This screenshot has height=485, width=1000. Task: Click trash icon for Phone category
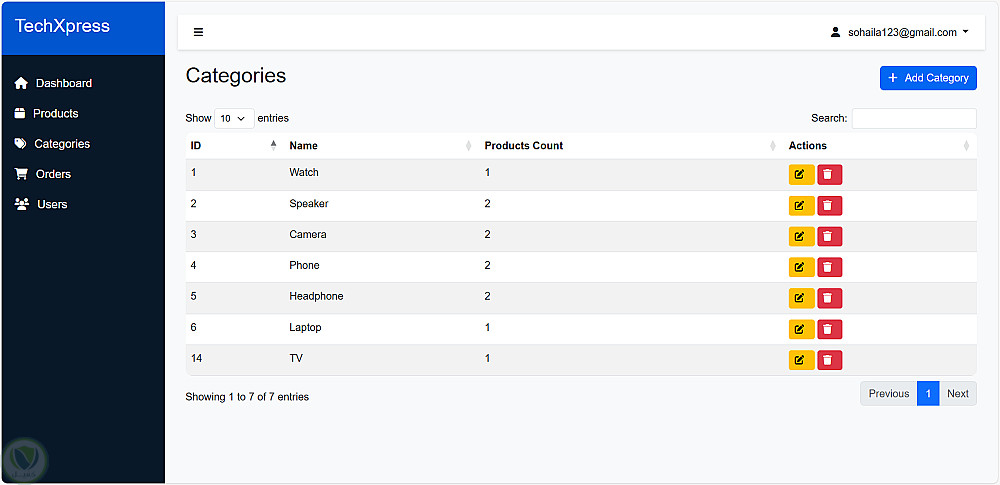829,267
